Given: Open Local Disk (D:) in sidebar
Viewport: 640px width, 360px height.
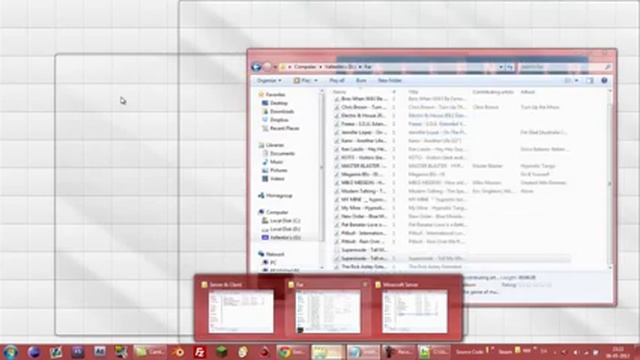Looking at the screenshot, I should 285,229.
